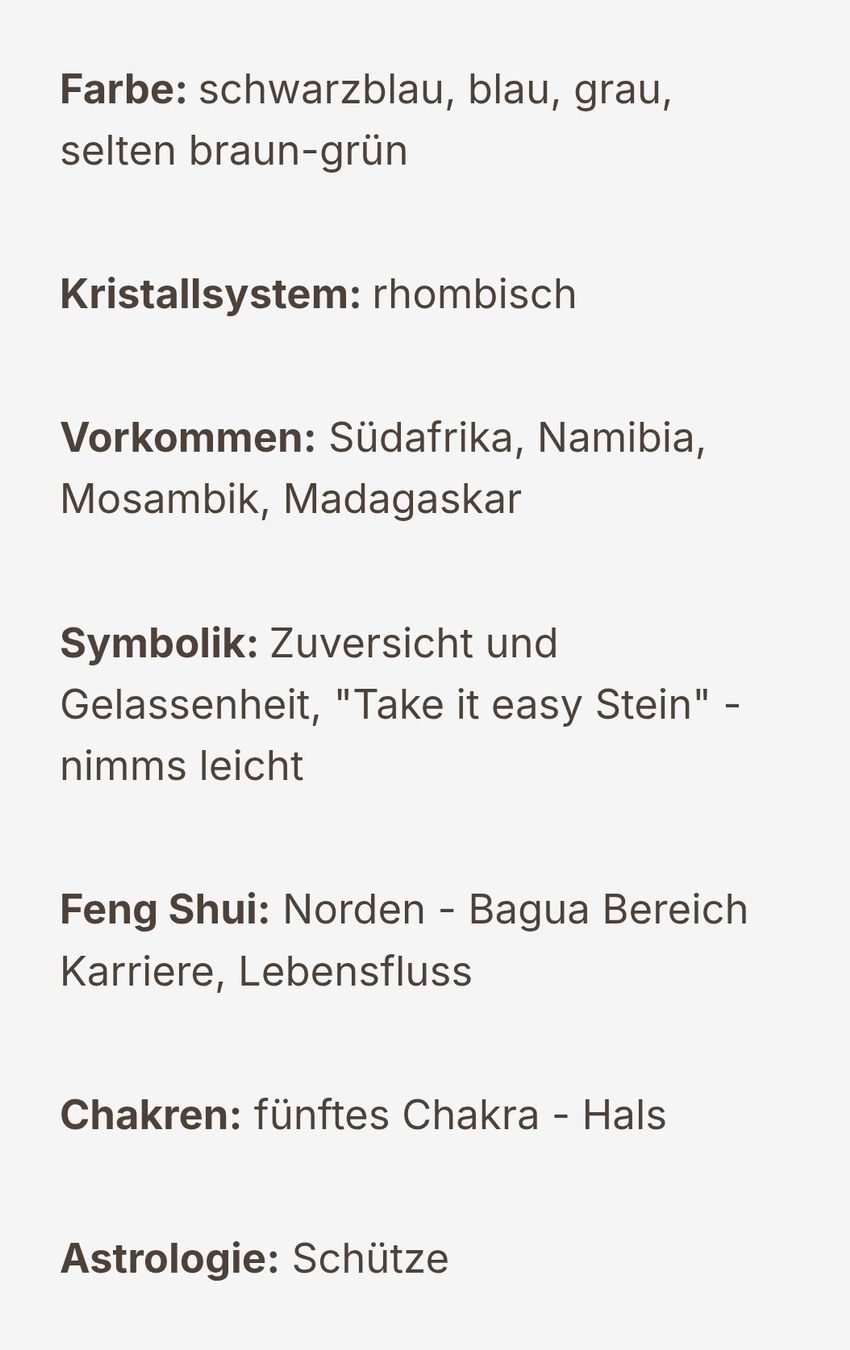Viewport: 850px width, 1350px height.
Task: Click the word 'rhombisch'
Action: pos(475,295)
